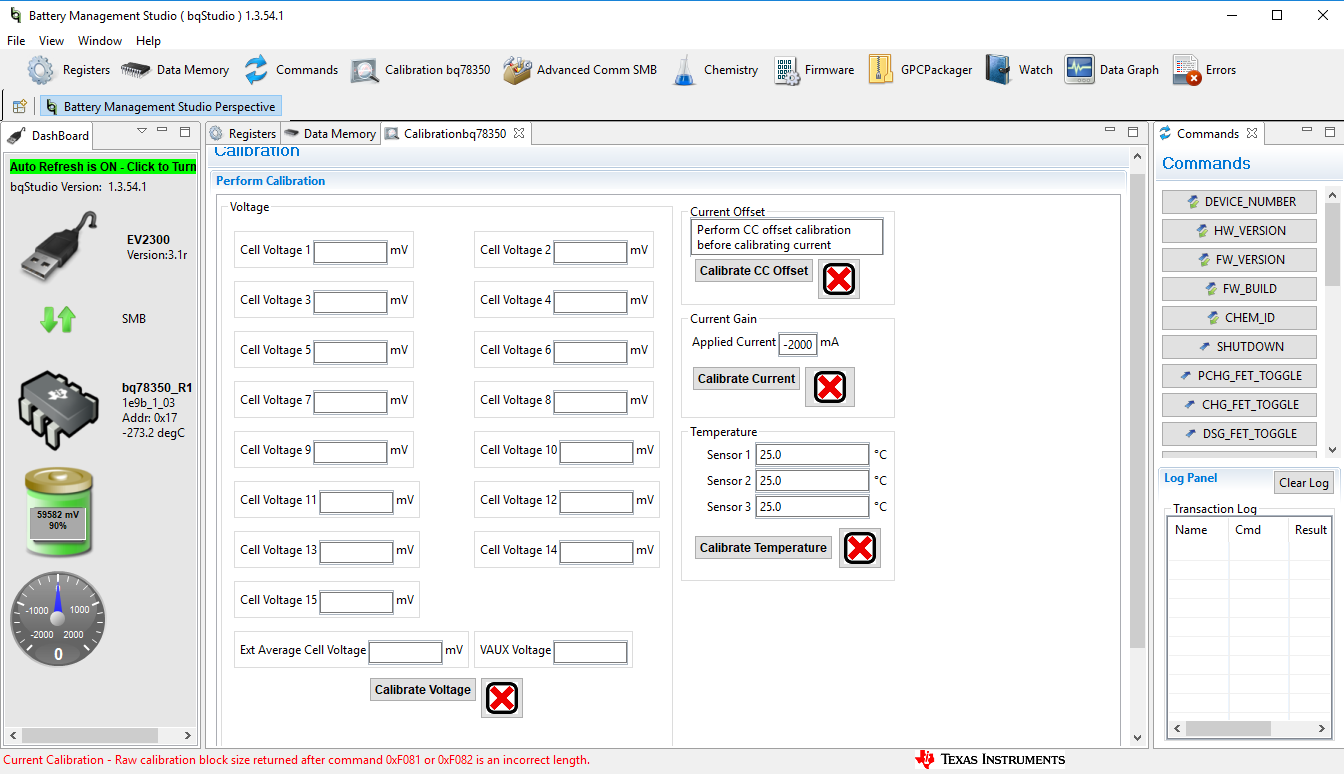Send the SHUTDOWN command
The height and width of the screenshot is (774, 1344).
pos(1239,347)
